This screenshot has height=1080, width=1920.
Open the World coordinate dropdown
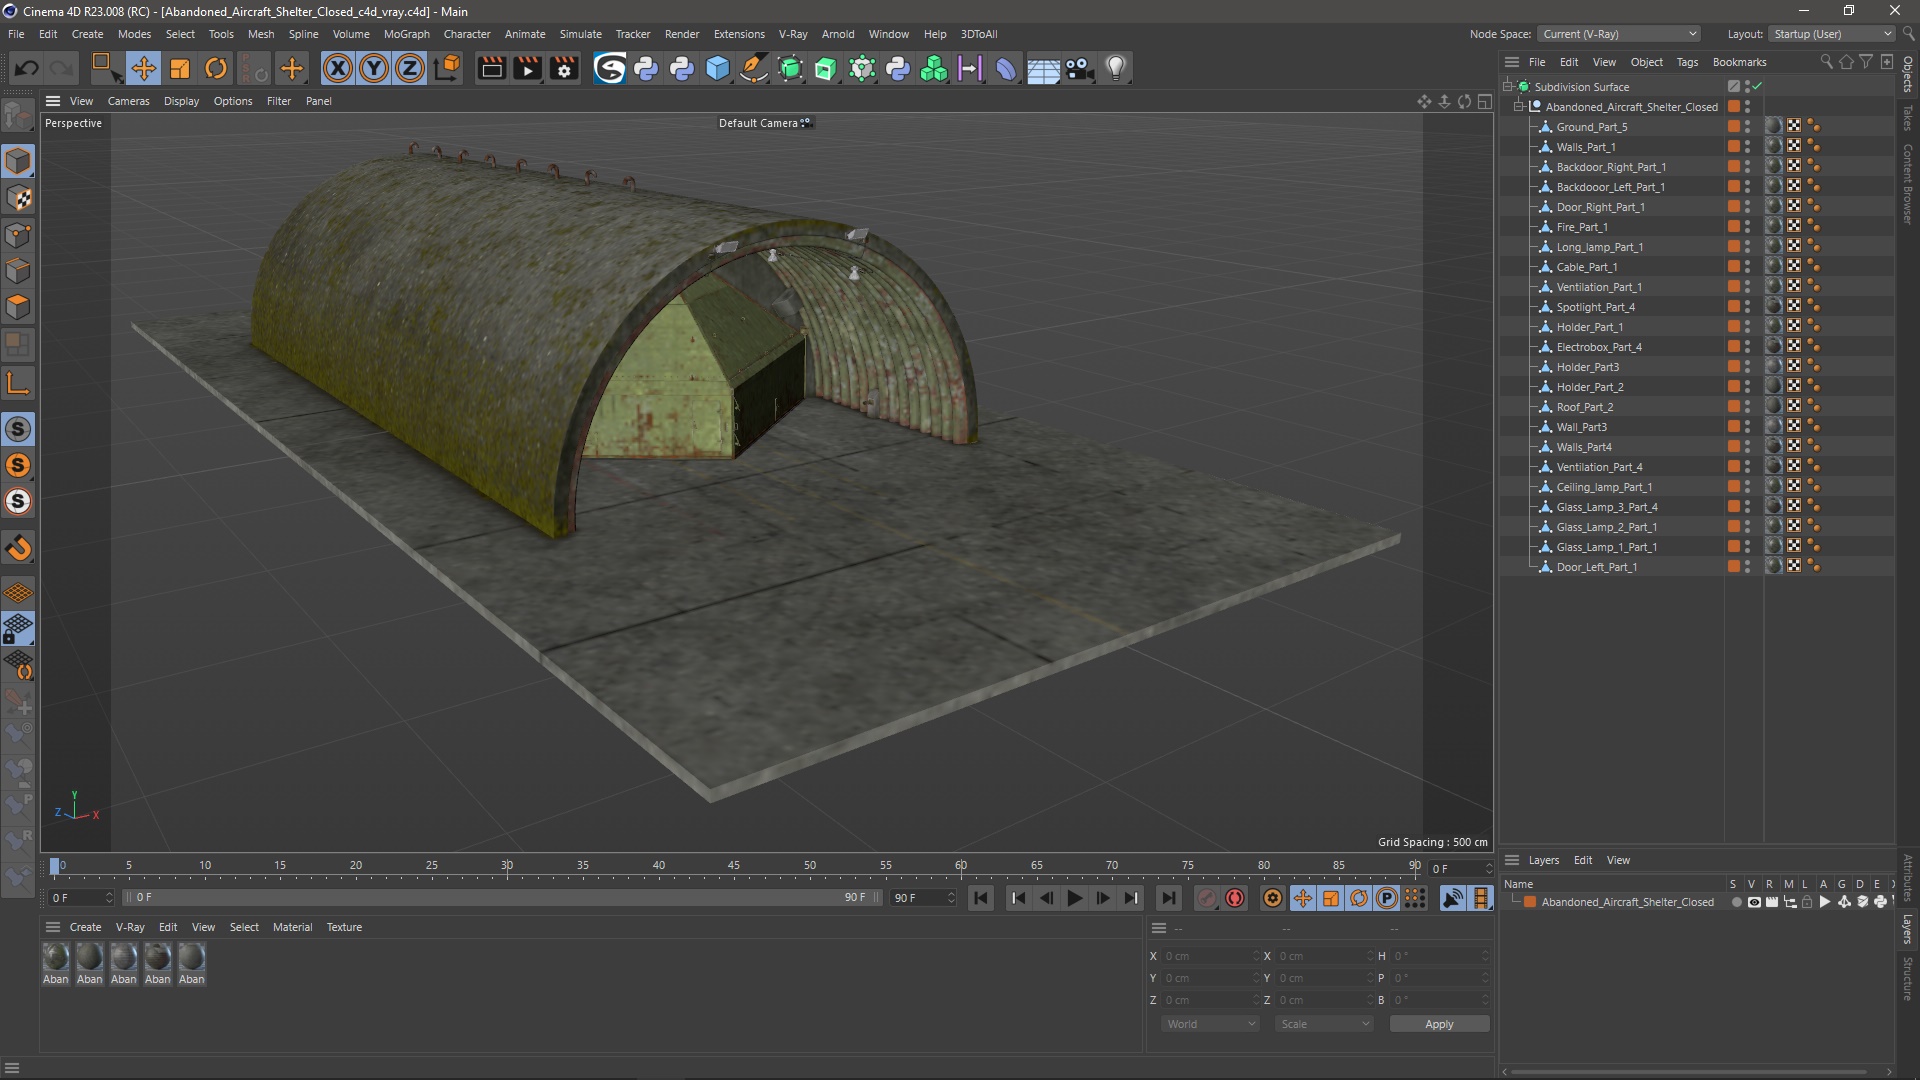pos(1211,1024)
